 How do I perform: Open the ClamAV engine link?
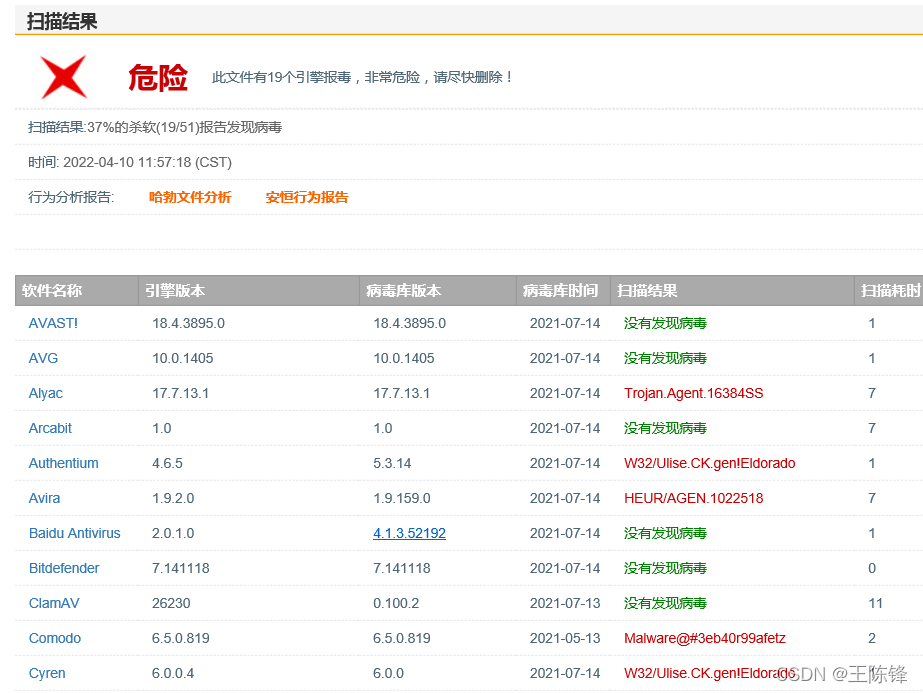(x=54, y=604)
